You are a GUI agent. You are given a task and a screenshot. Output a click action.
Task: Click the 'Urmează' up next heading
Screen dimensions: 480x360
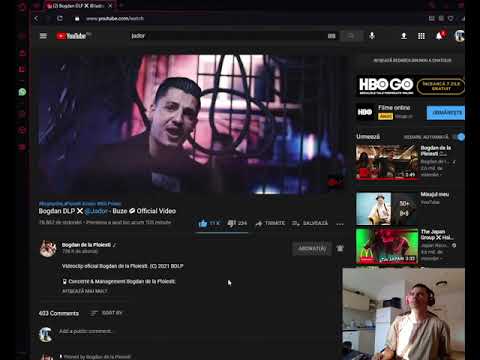[368, 137]
